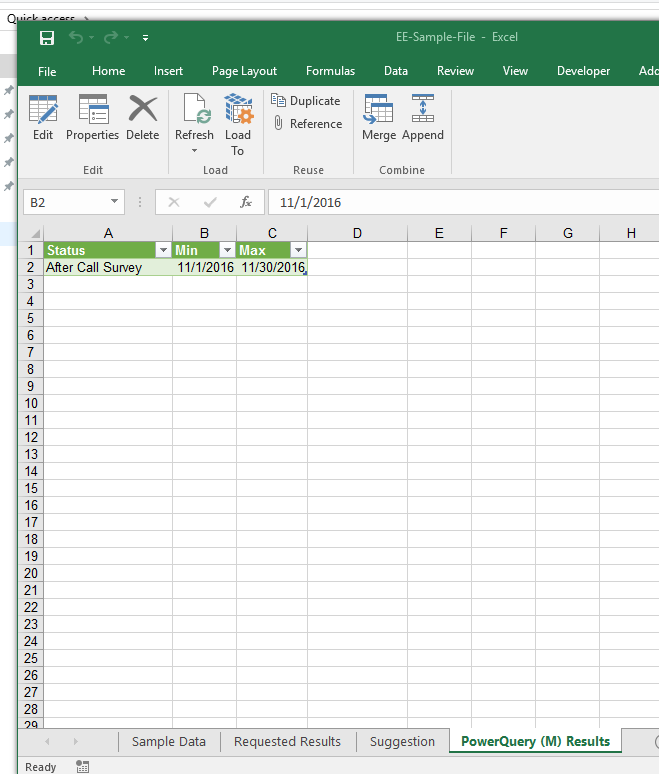Viewport: 659px width, 774px height.
Task: Click the Reference query button
Action: 307,124
